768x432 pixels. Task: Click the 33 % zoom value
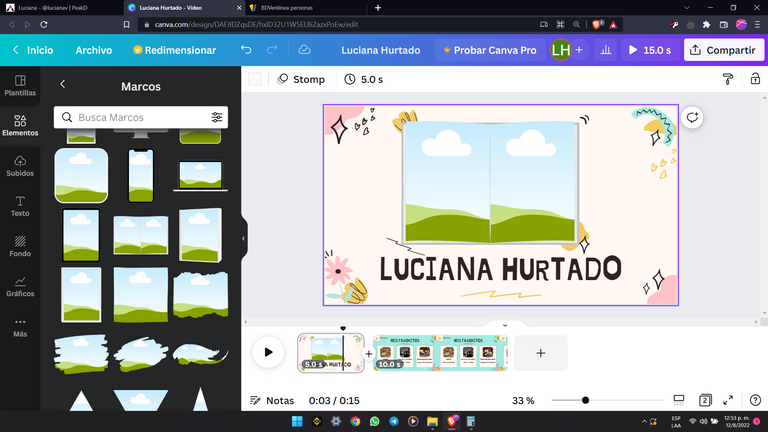point(523,401)
